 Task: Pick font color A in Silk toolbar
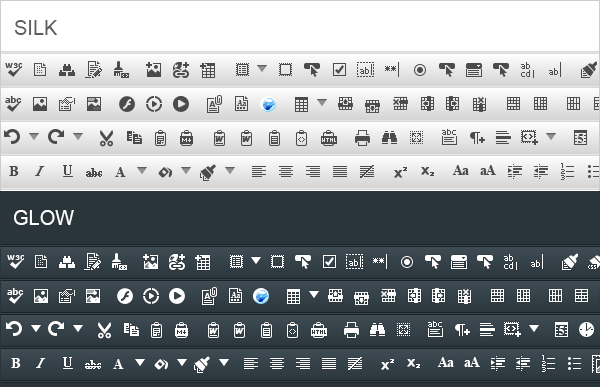[x=120, y=172]
